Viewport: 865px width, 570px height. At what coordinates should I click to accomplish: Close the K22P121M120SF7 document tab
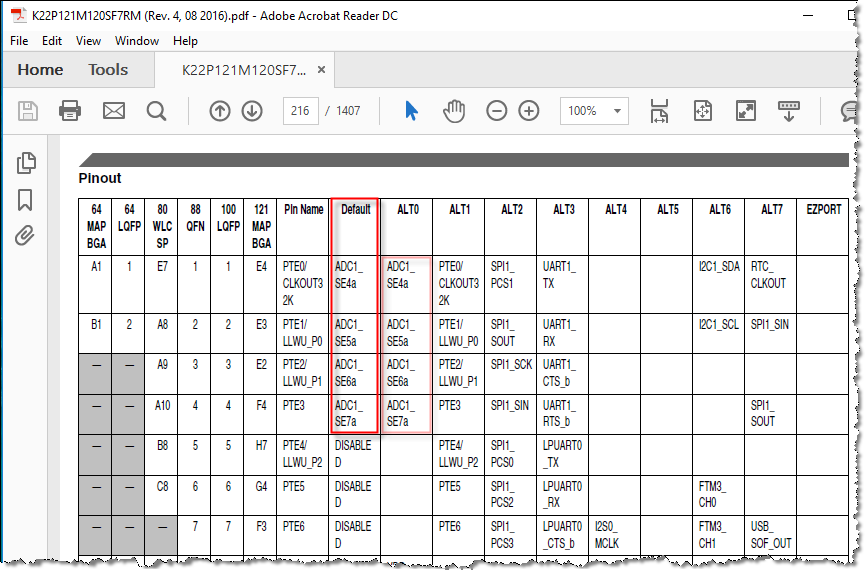coord(321,70)
